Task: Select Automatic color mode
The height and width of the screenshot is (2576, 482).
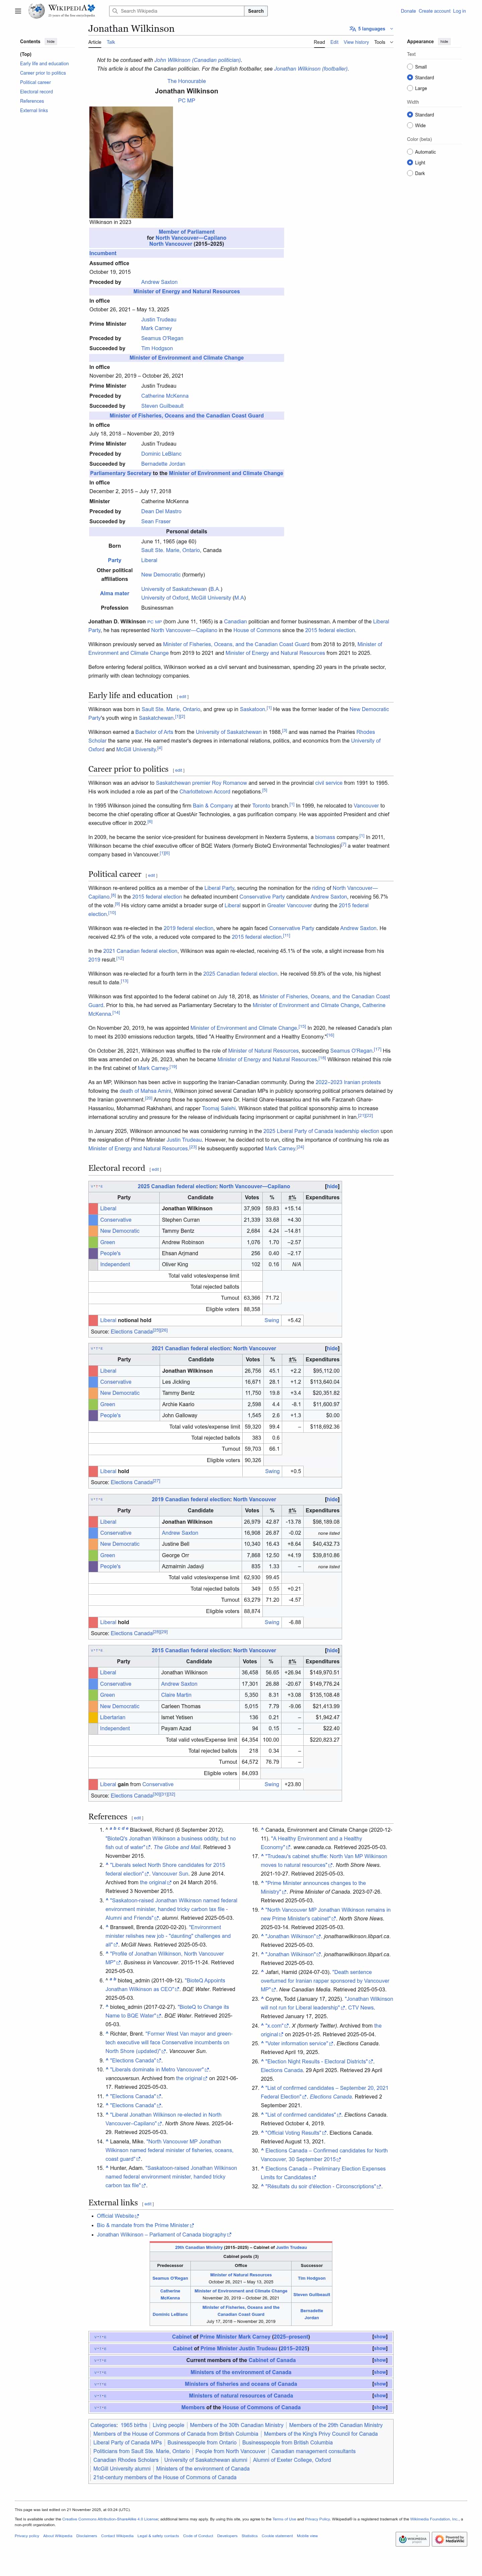Action: (410, 152)
